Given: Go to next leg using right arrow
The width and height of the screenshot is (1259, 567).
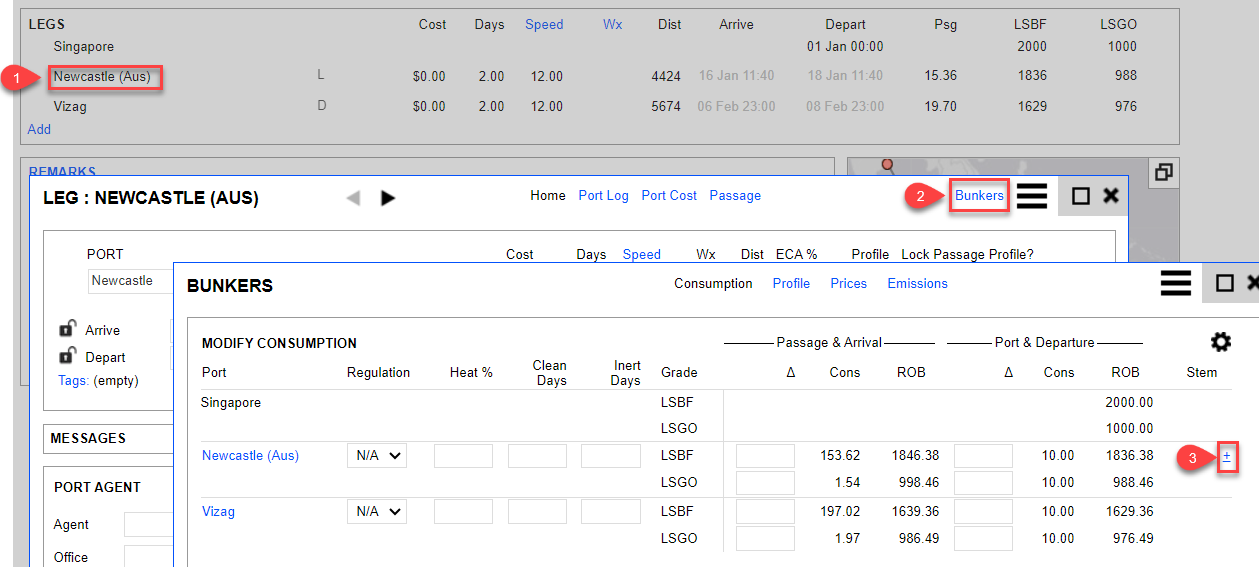Looking at the screenshot, I should 388,198.
